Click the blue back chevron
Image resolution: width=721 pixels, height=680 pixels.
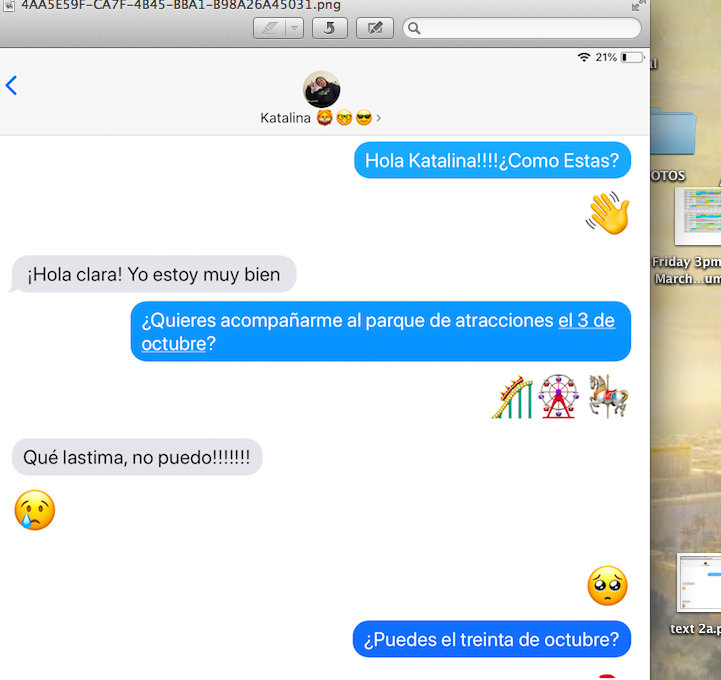[11, 86]
